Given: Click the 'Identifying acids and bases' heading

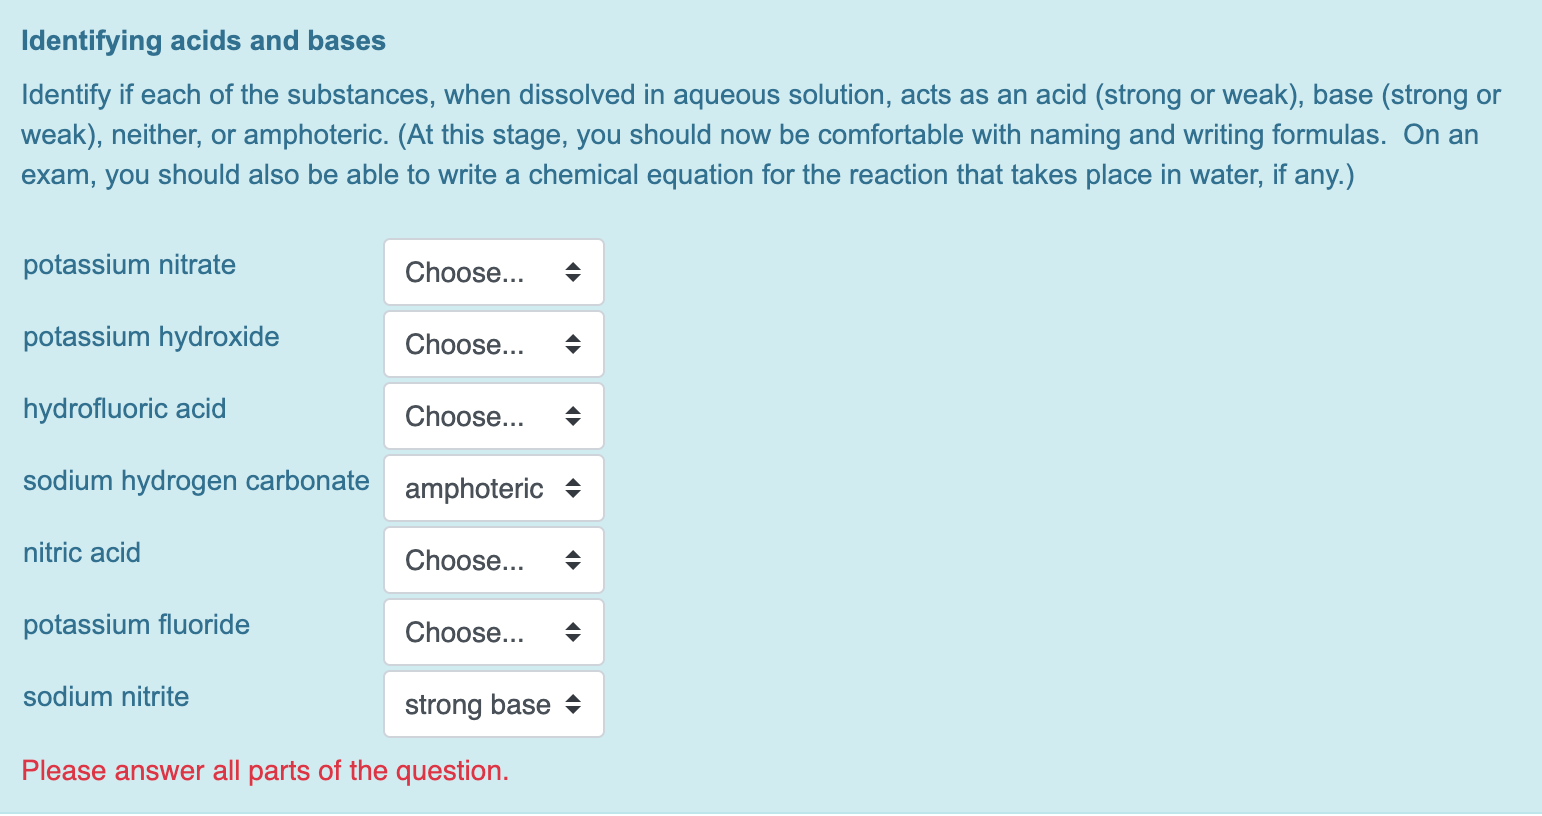Looking at the screenshot, I should [x=204, y=41].
